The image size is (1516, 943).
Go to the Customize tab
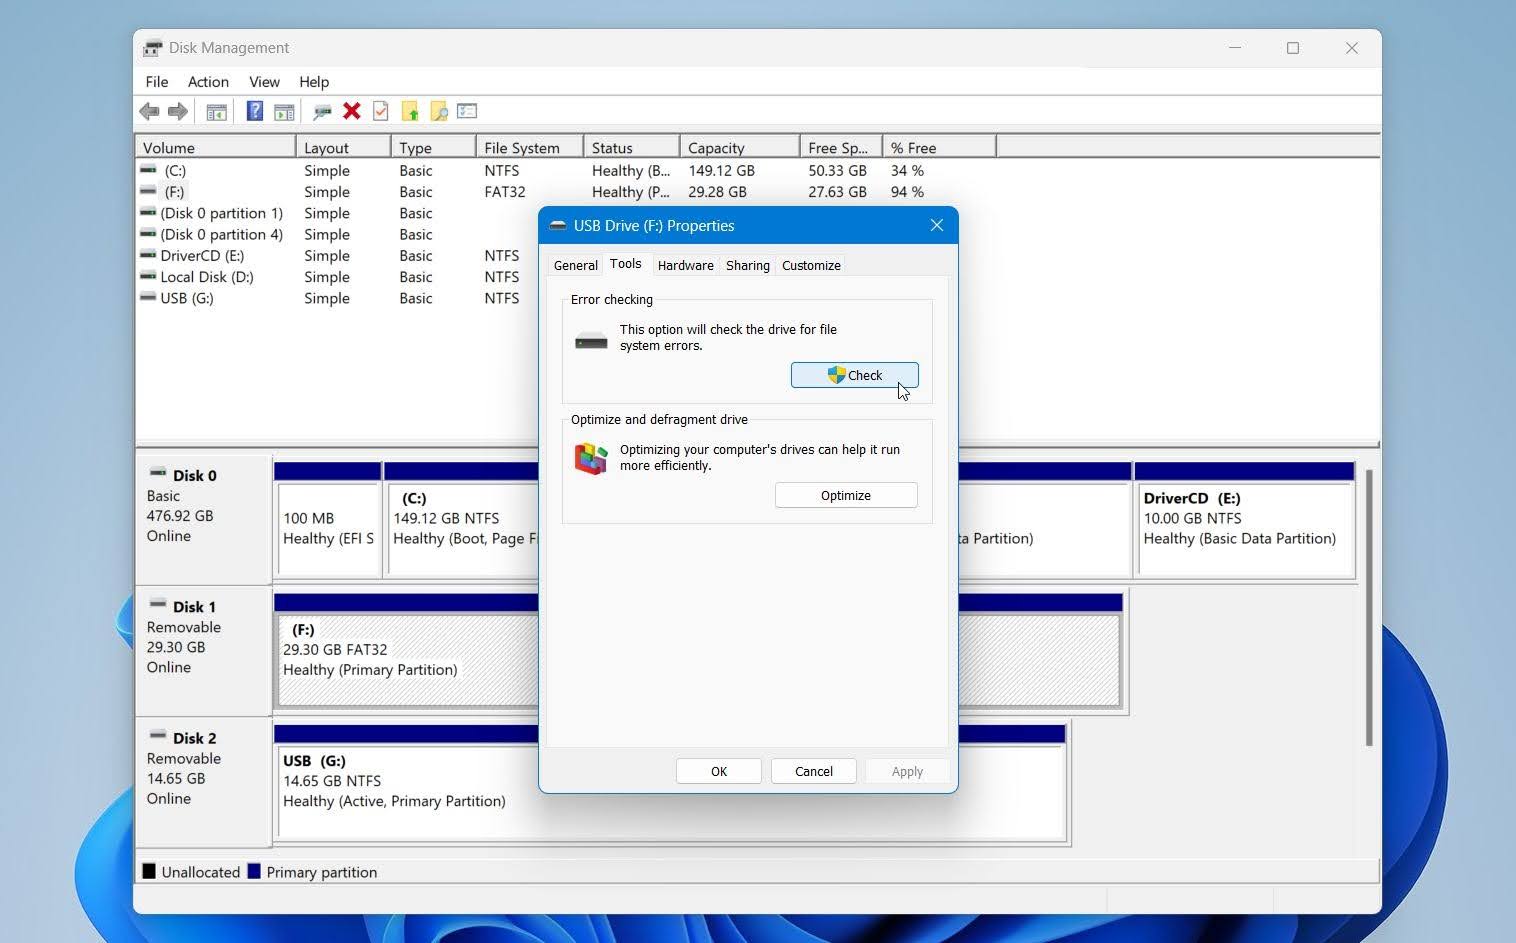(x=811, y=265)
